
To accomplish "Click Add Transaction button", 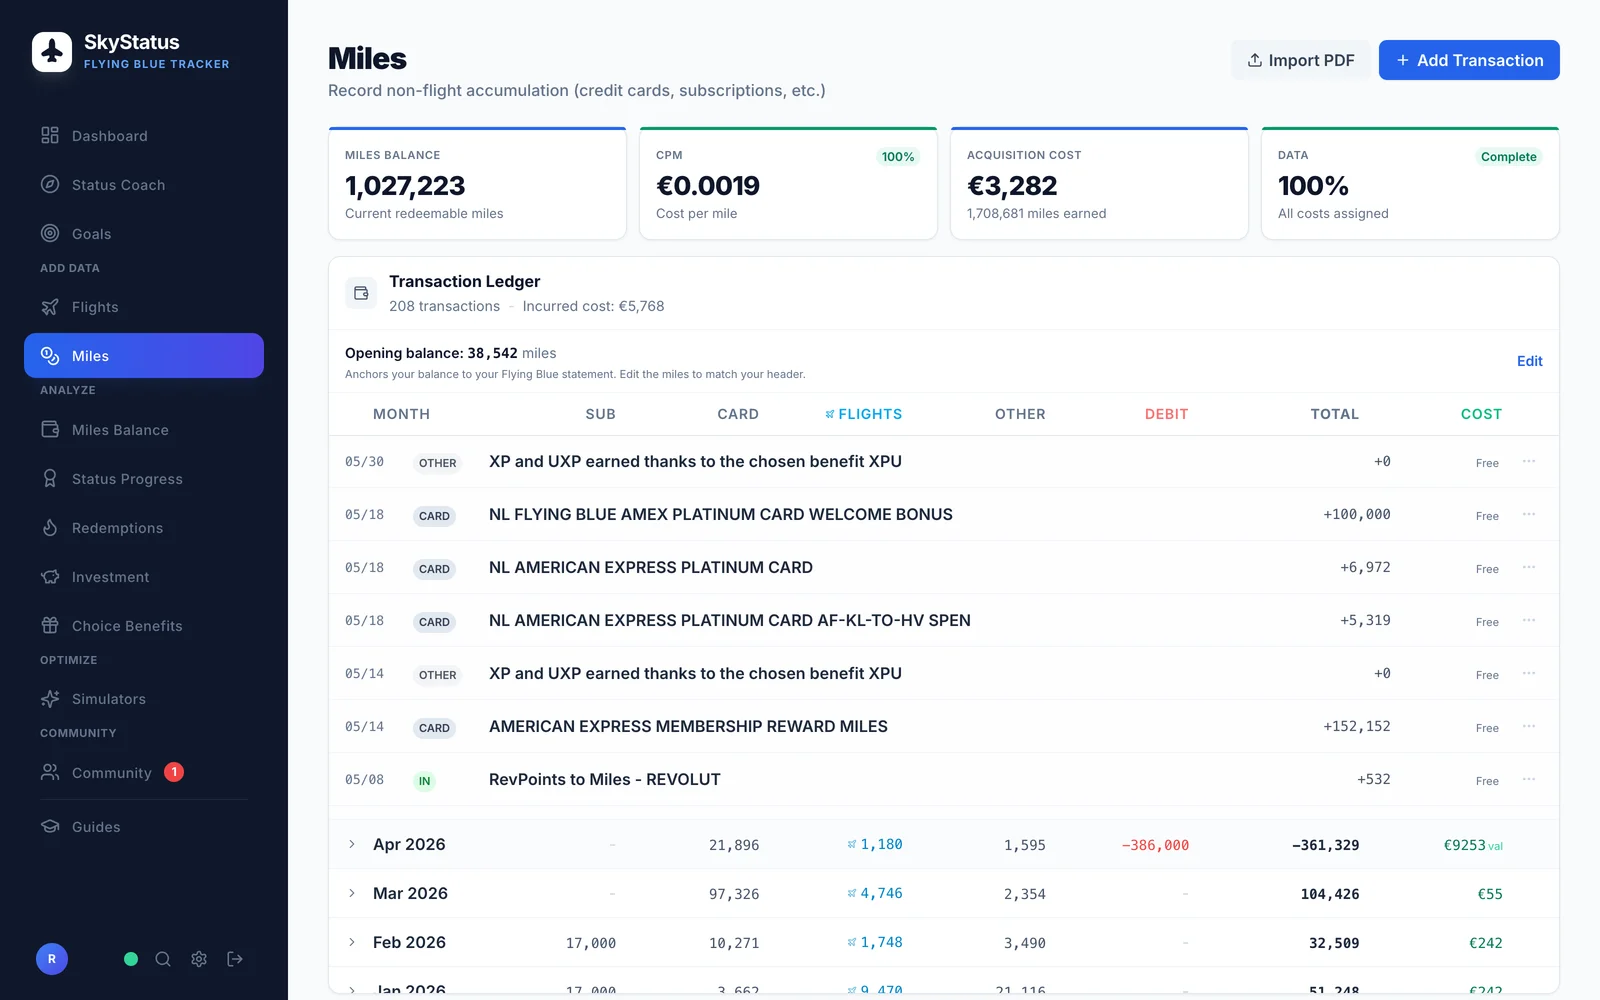I will tap(1469, 60).
